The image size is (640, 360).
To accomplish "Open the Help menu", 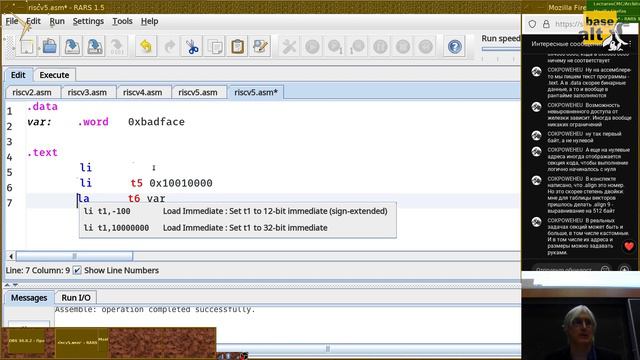I will click(149, 21).
